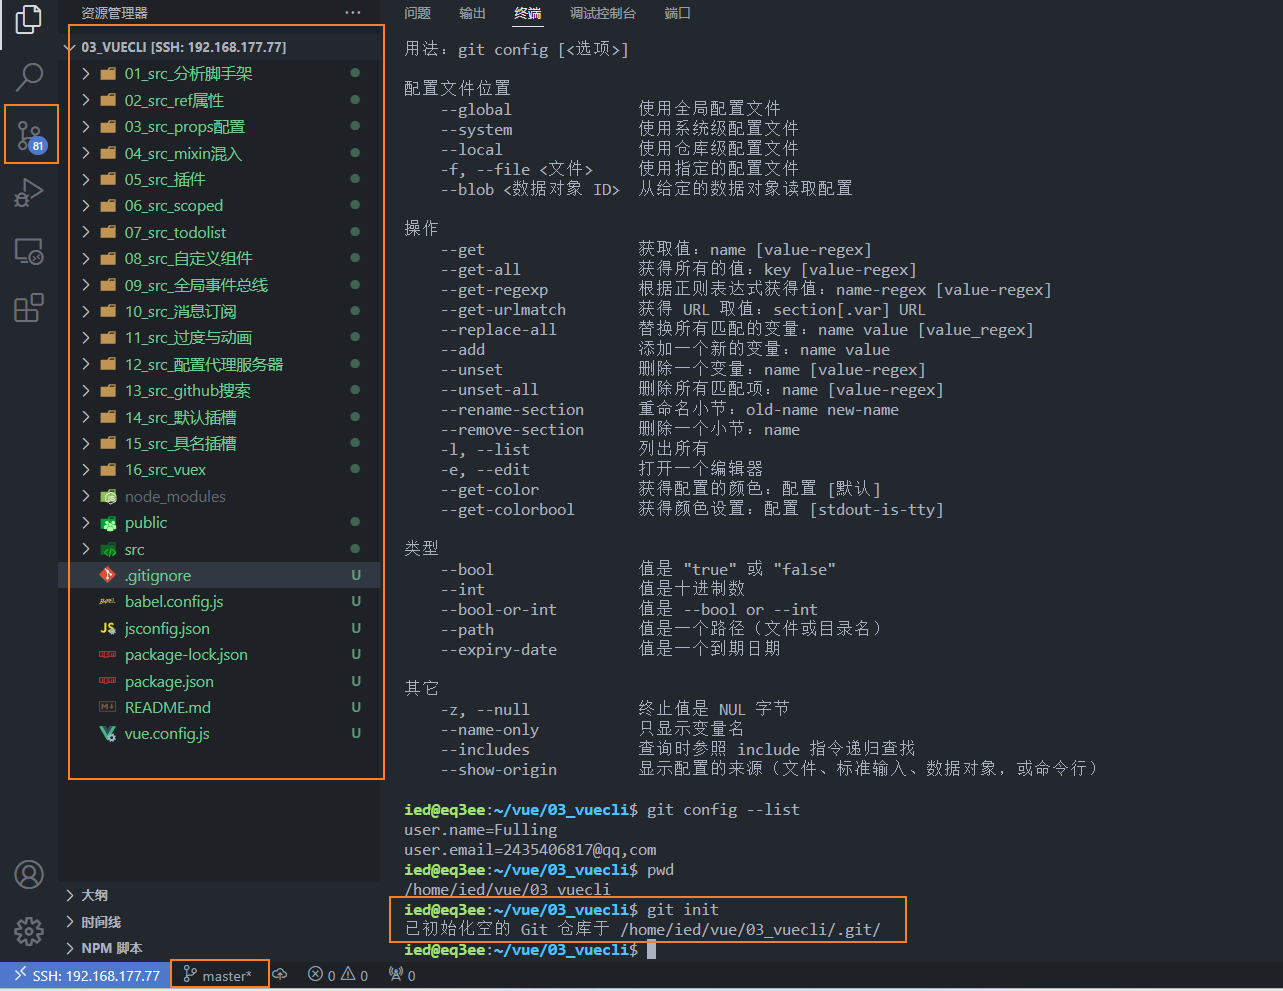Click the Git icon beside .gitignore

click(x=108, y=575)
